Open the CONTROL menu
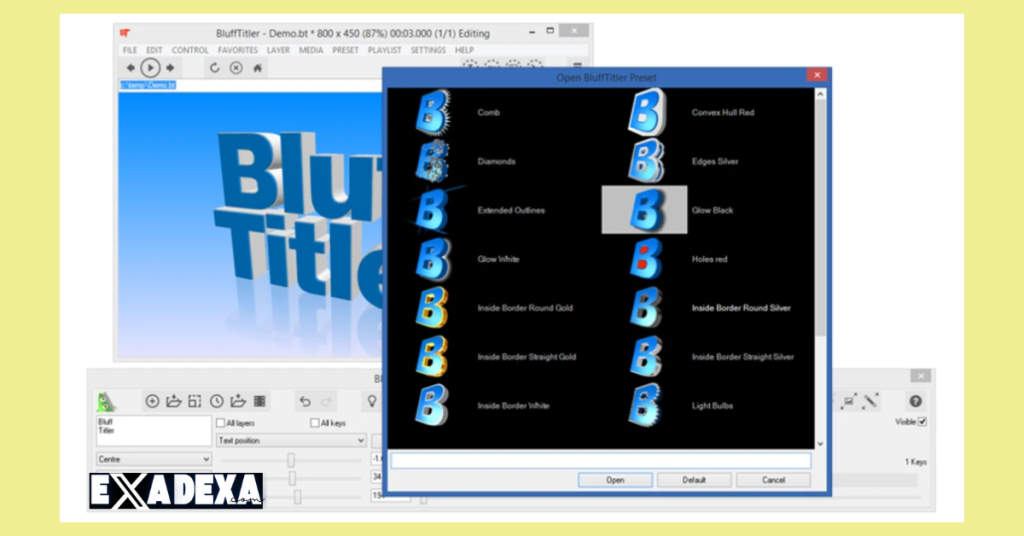Image resolution: width=1024 pixels, height=536 pixels. [190, 50]
